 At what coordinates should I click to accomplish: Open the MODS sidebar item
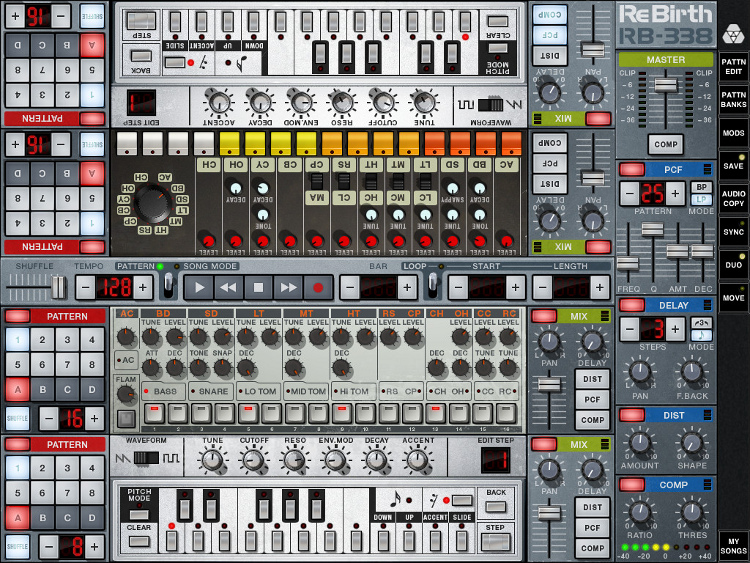tap(733, 133)
